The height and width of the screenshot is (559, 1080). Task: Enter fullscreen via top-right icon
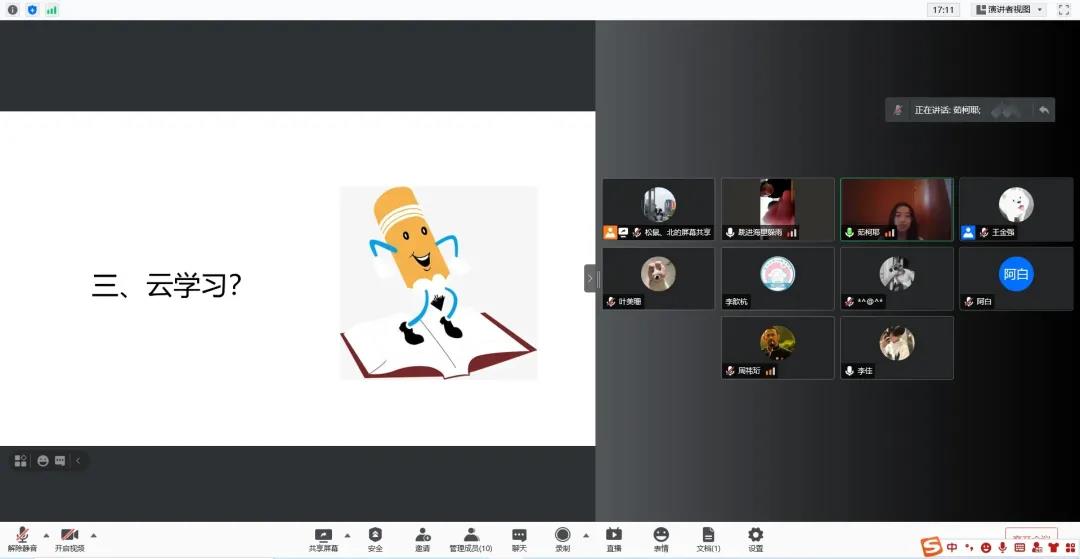pos(1063,10)
